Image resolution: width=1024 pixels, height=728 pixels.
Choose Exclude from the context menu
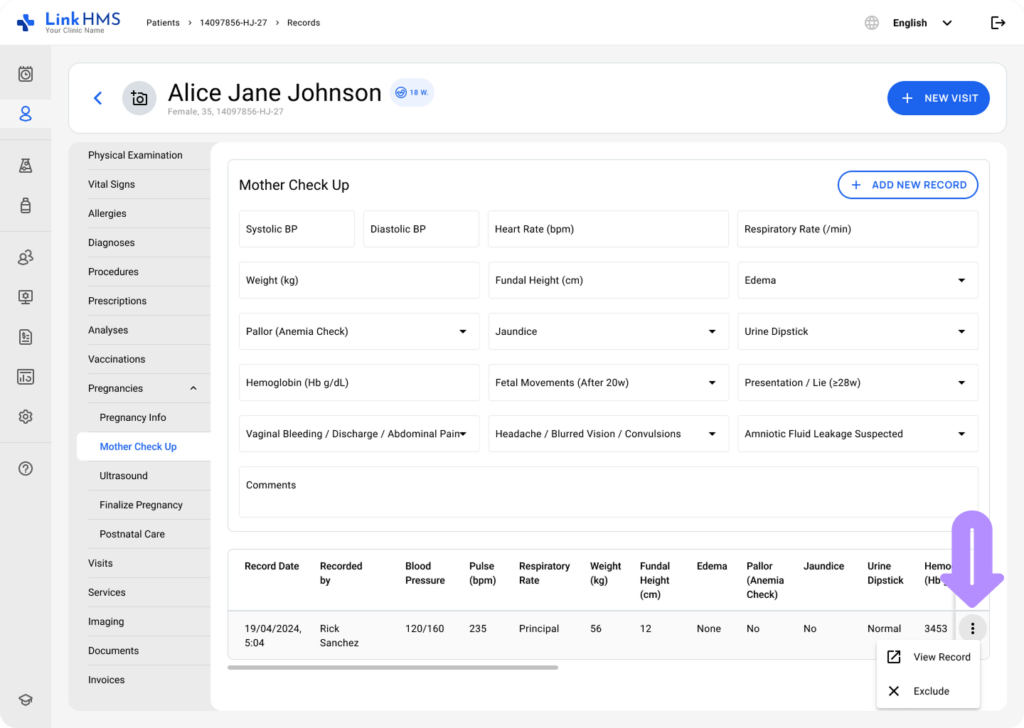(x=928, y=691)
